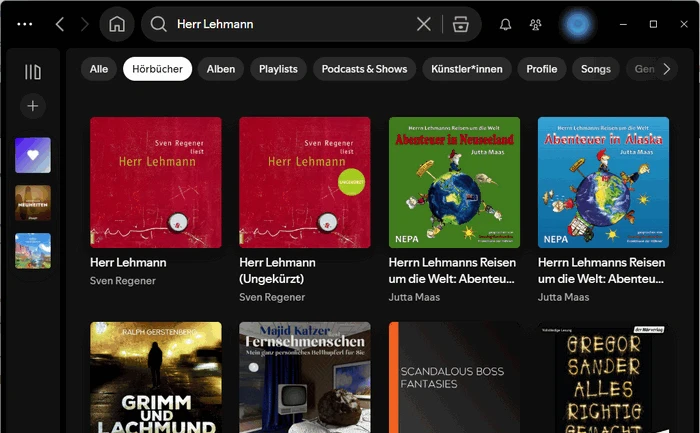Open Your Library icon in sidebar
Image resolution: width=700 pixels, height=433 pixels.
coord(33,72)
